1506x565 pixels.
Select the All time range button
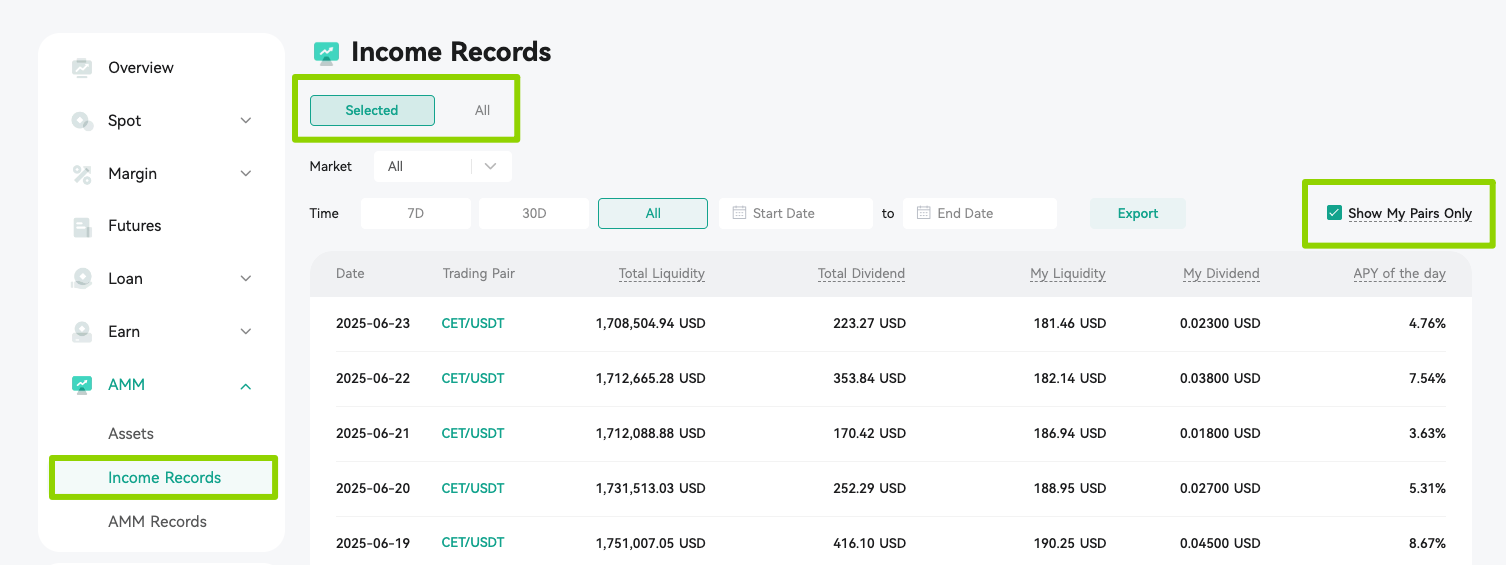click(x=653, y=214)
